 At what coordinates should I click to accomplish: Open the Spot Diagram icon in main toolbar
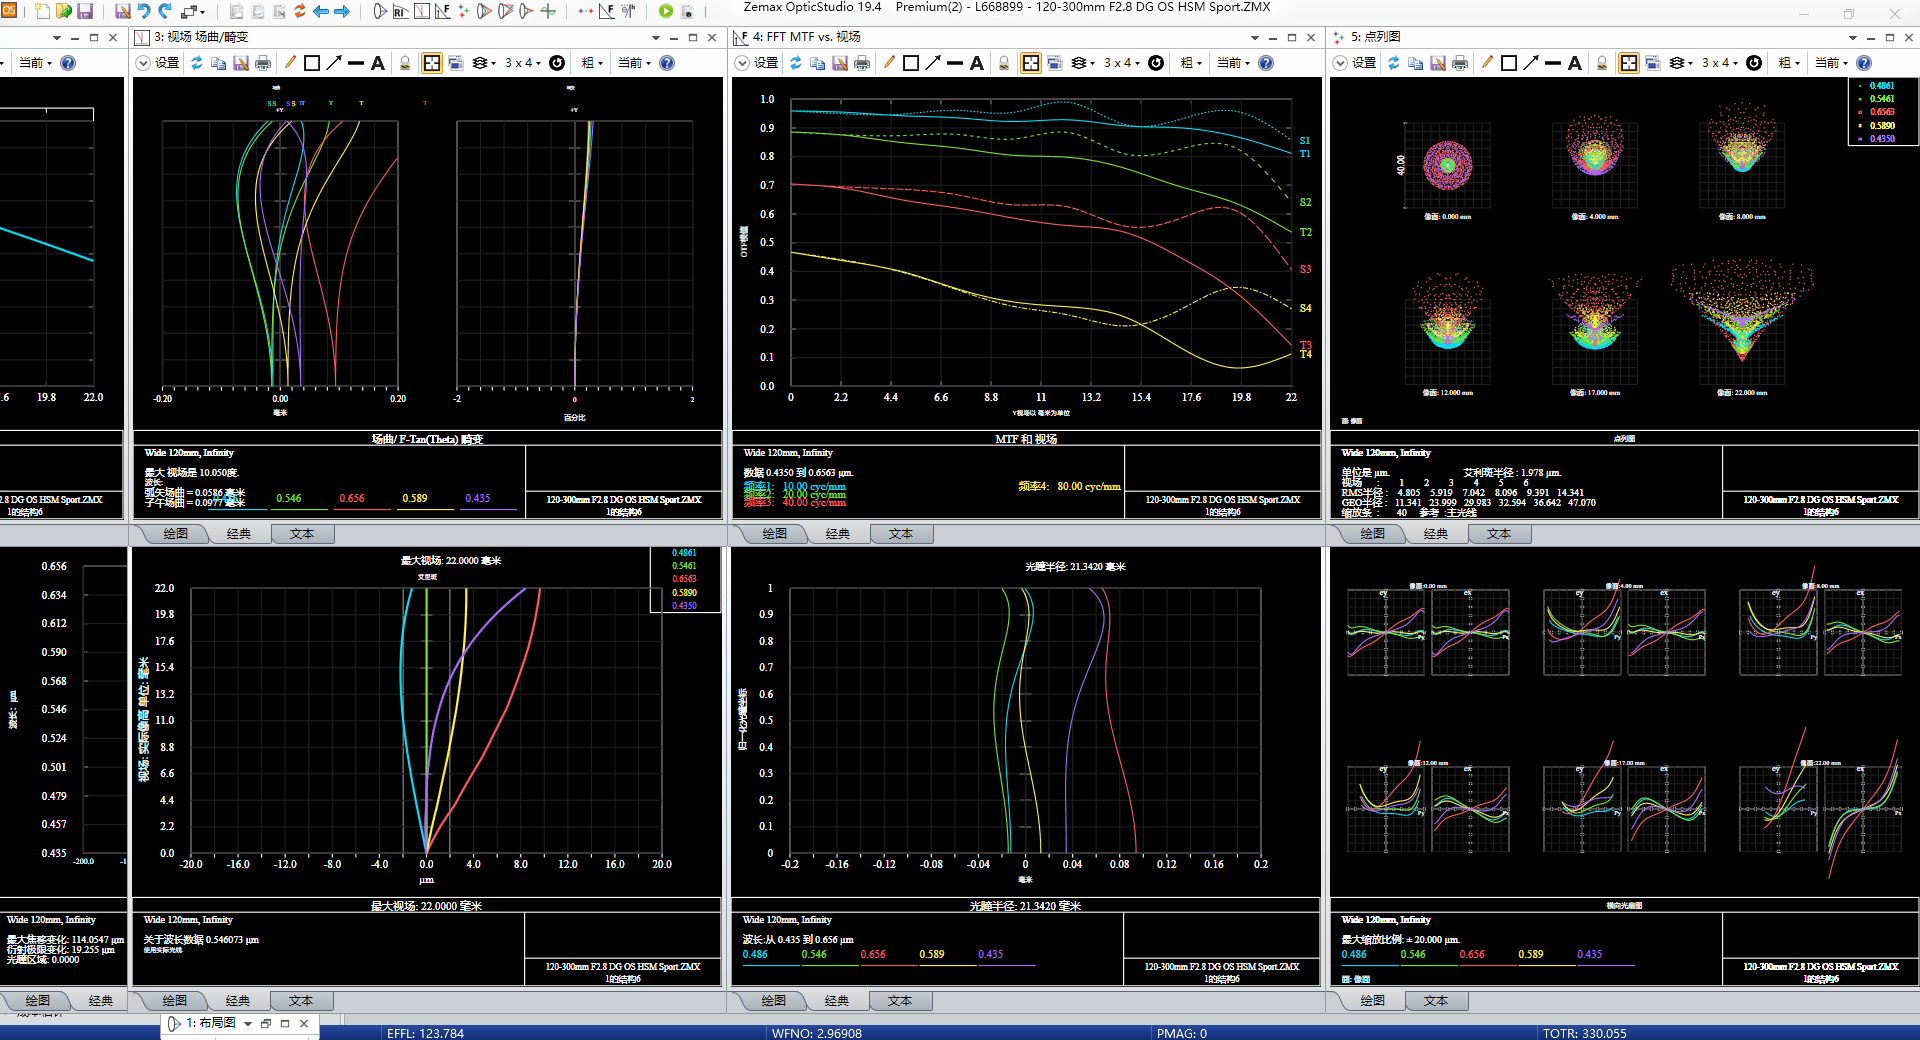463,11
